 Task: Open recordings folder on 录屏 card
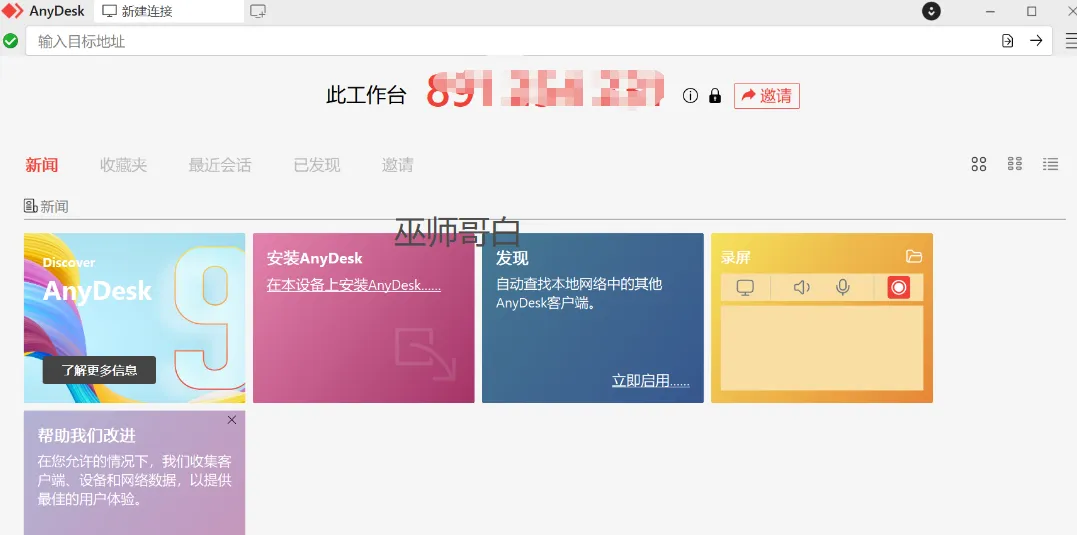pos(914,256)
